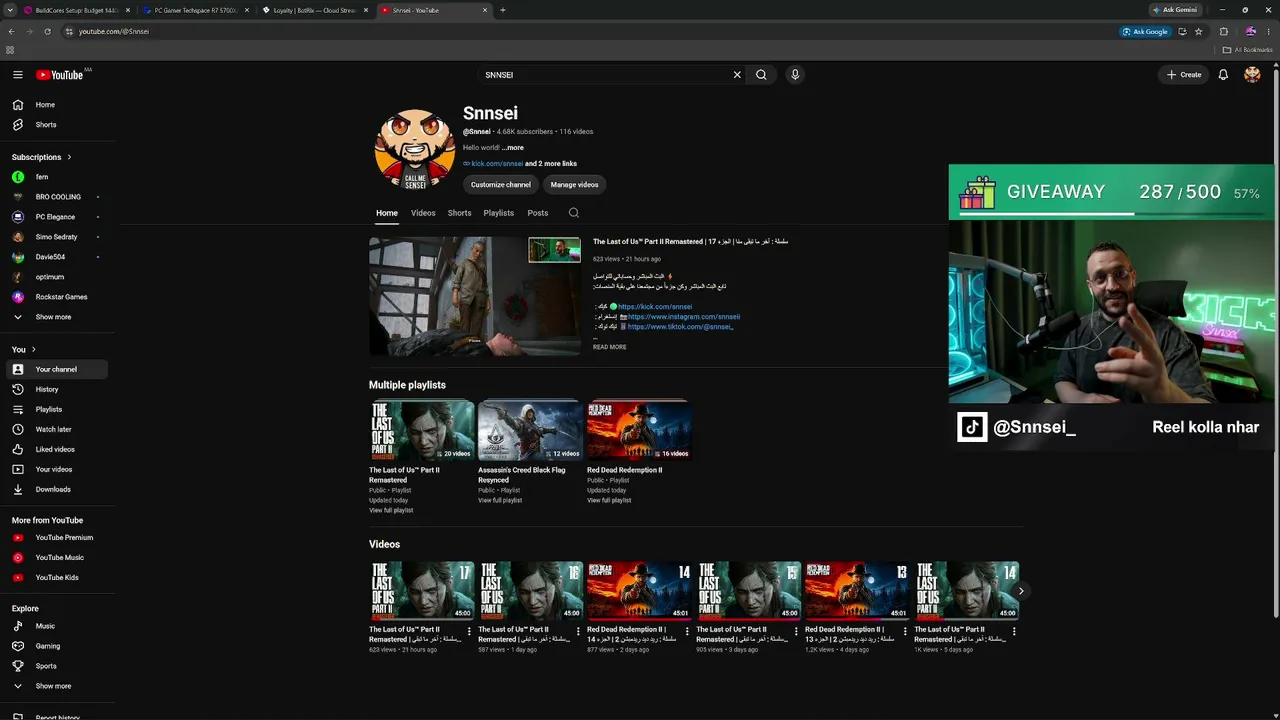Open YouTube notifications bell
Viewport: 1280px width, 720px height.
point(1223,75)
